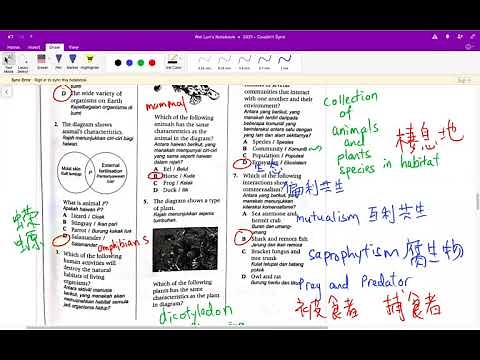Pick the Pen drawing tool
The image size is (480, 360).
coord(59,62)
